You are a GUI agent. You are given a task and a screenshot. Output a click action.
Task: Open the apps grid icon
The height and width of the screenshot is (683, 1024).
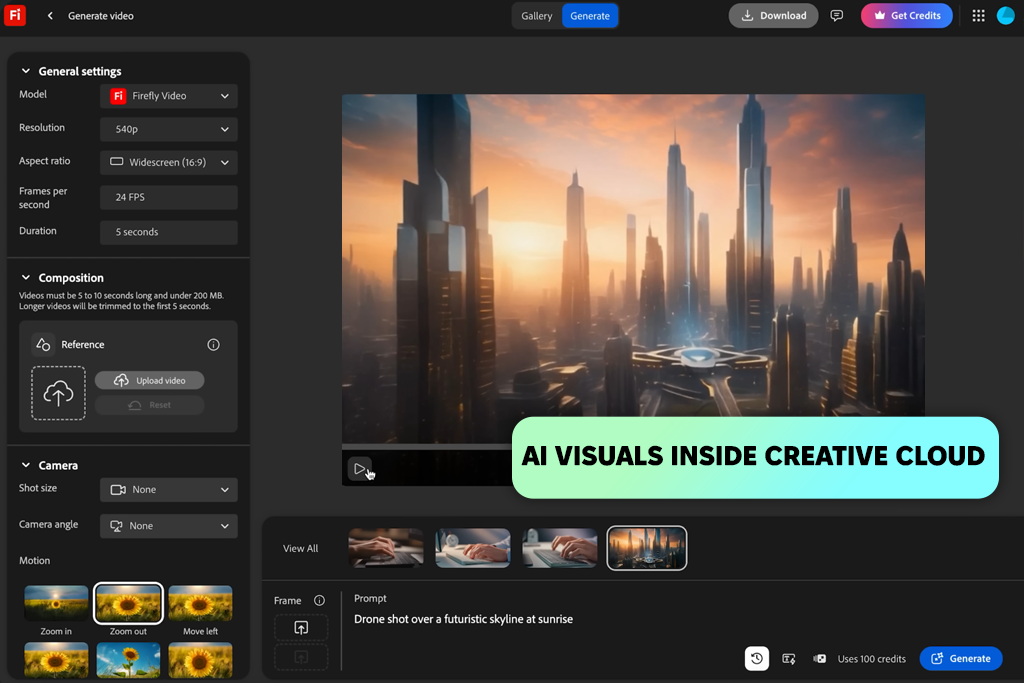[x=978, y=16]
